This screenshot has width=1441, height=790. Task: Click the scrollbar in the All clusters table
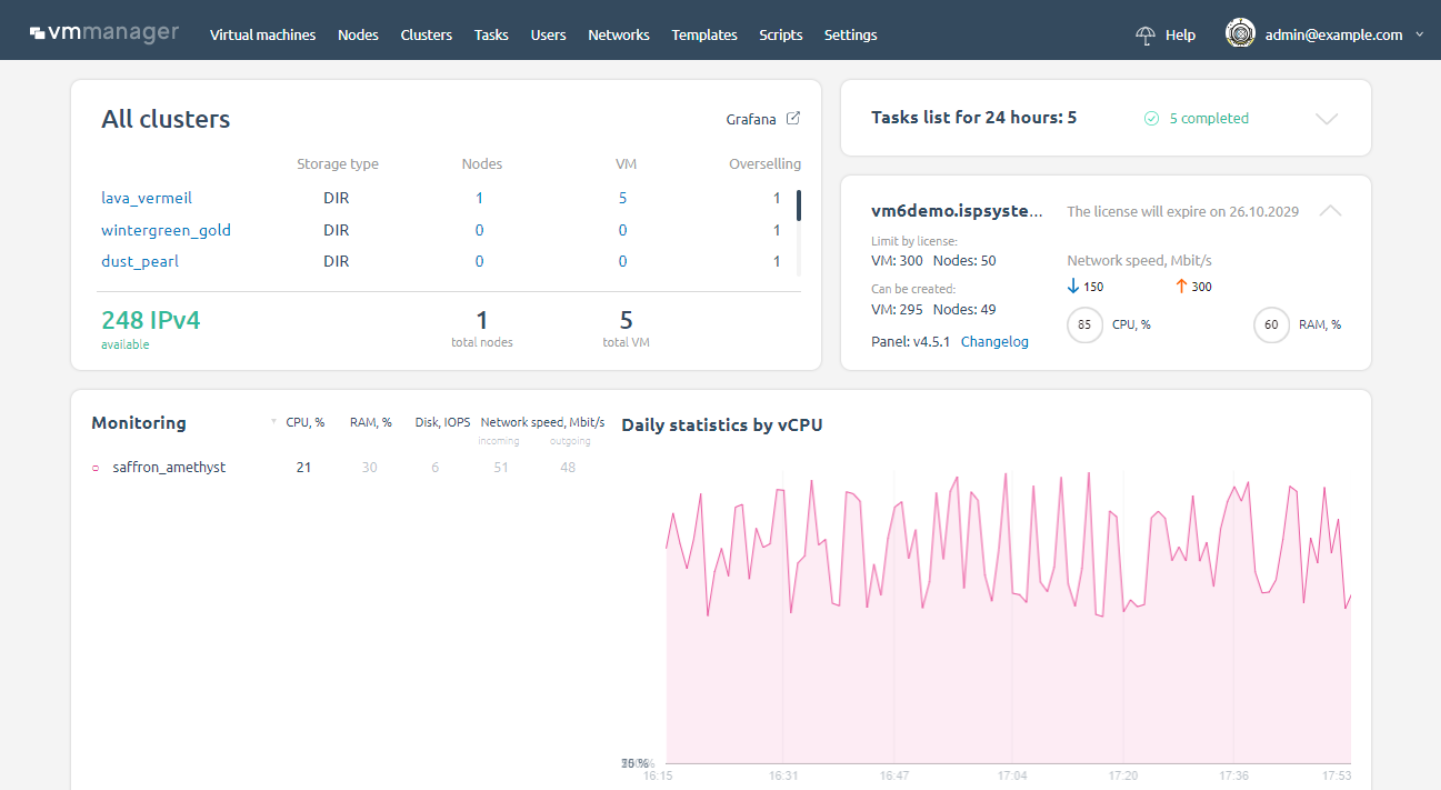coord(797,206)
